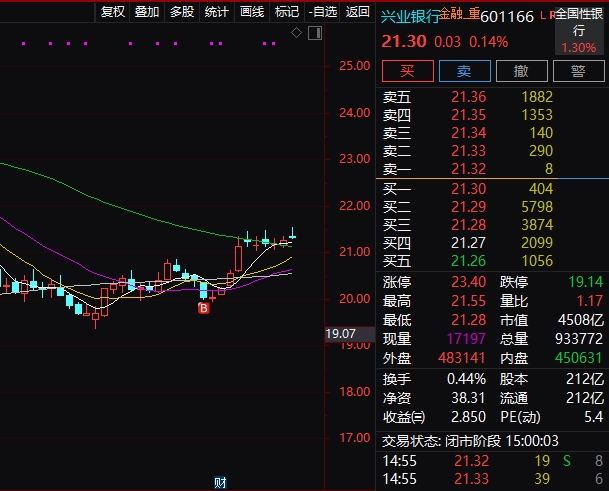Click the 卖四 price 21.35
The height and width of the screenshot is (491, 609).
coord(468,115)
